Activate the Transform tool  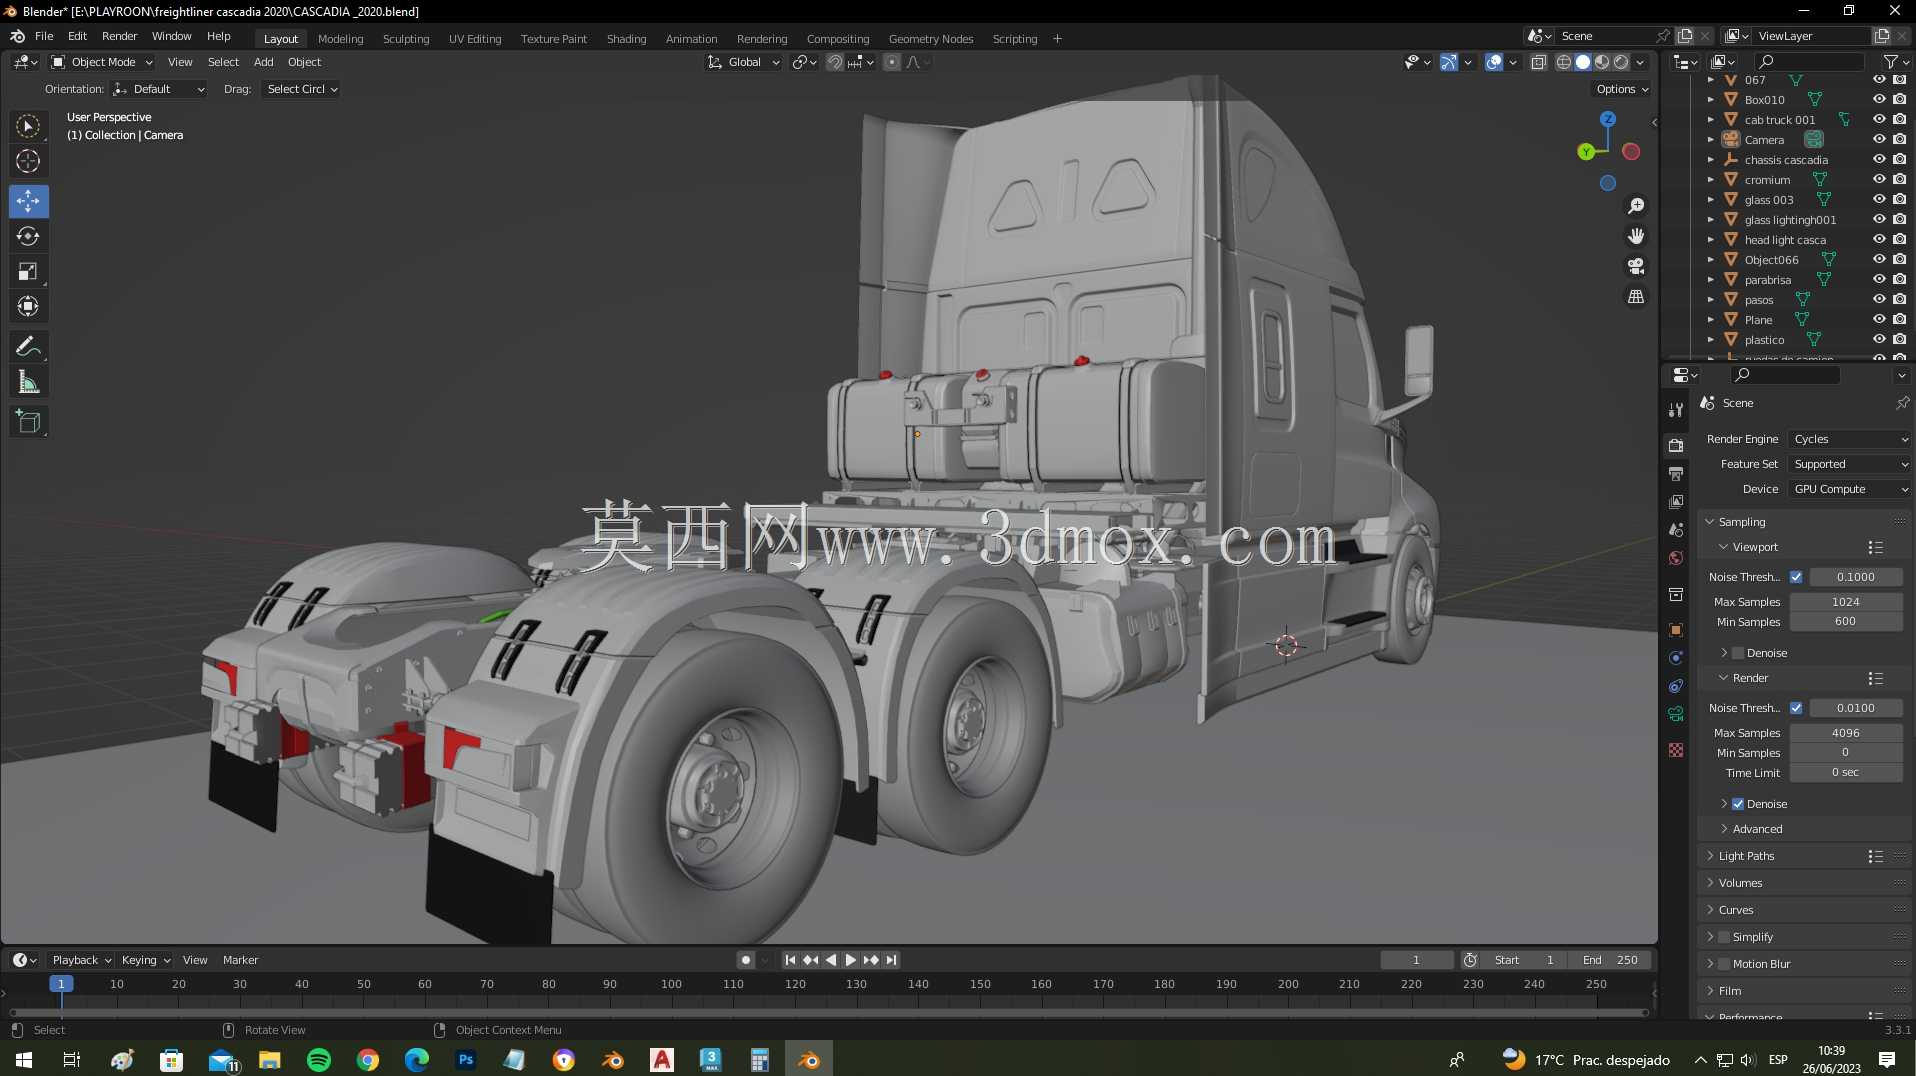[28, 306]
